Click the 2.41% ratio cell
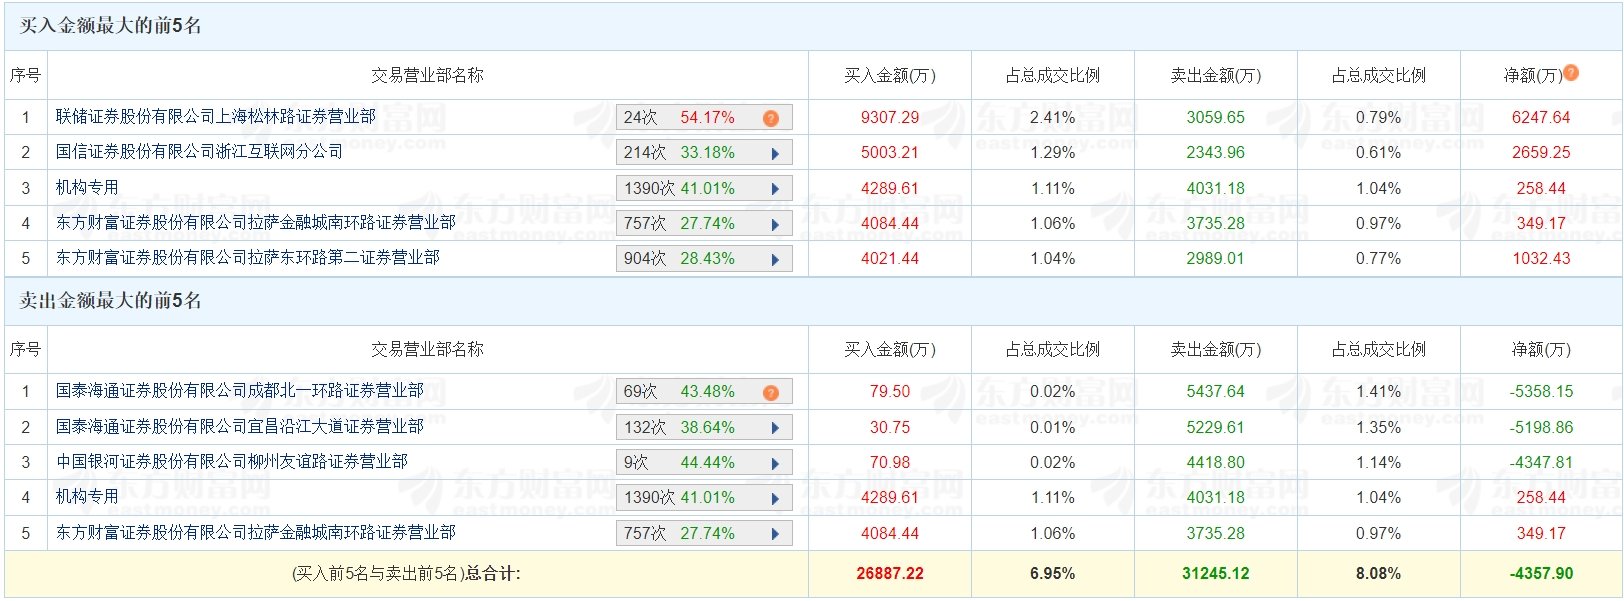This screenshot has width=1624, height=601. point(1053,117)
